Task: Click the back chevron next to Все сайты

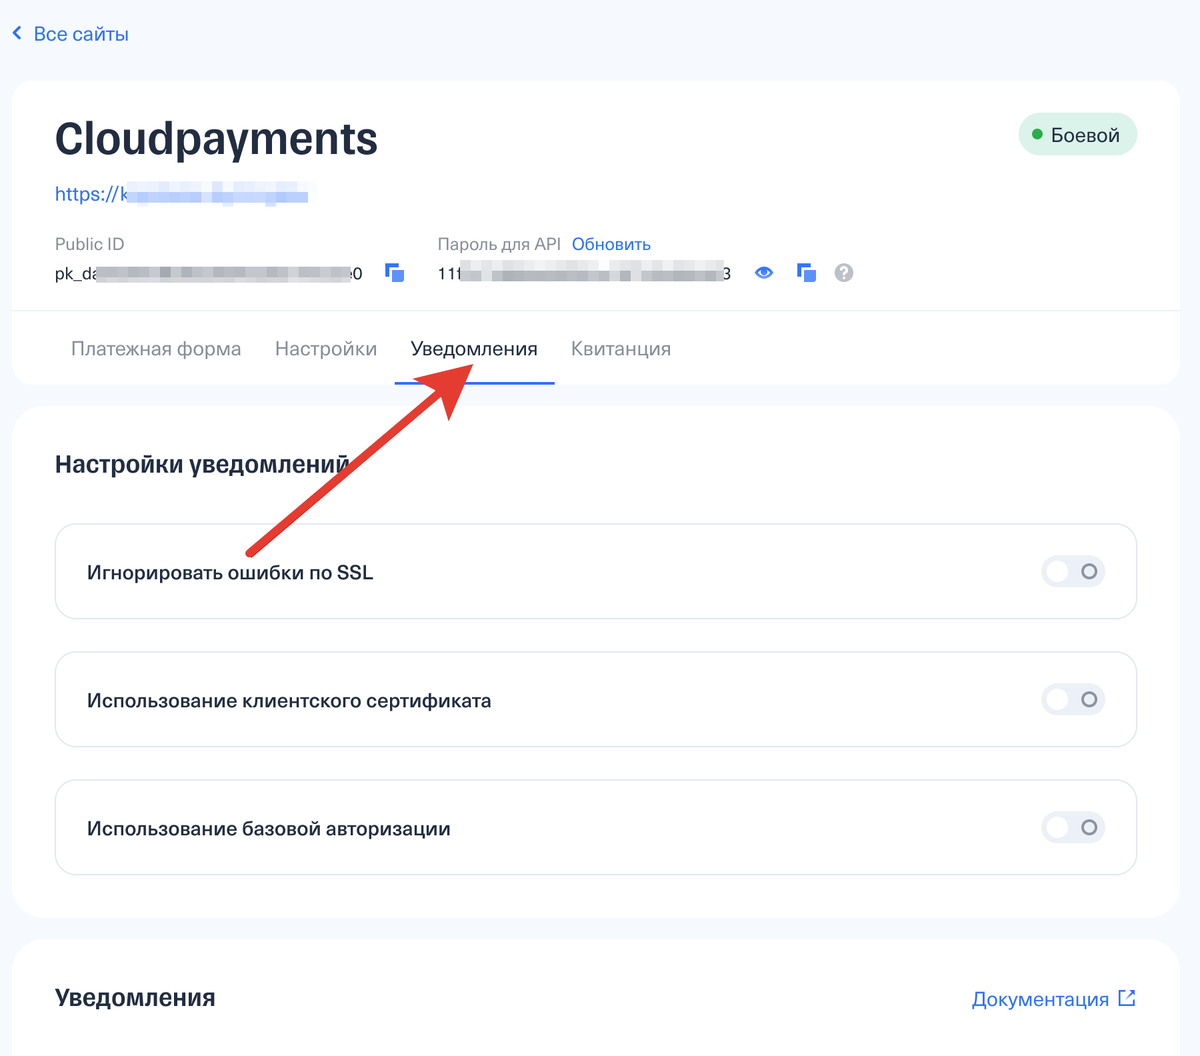Action: click(17, 34)
